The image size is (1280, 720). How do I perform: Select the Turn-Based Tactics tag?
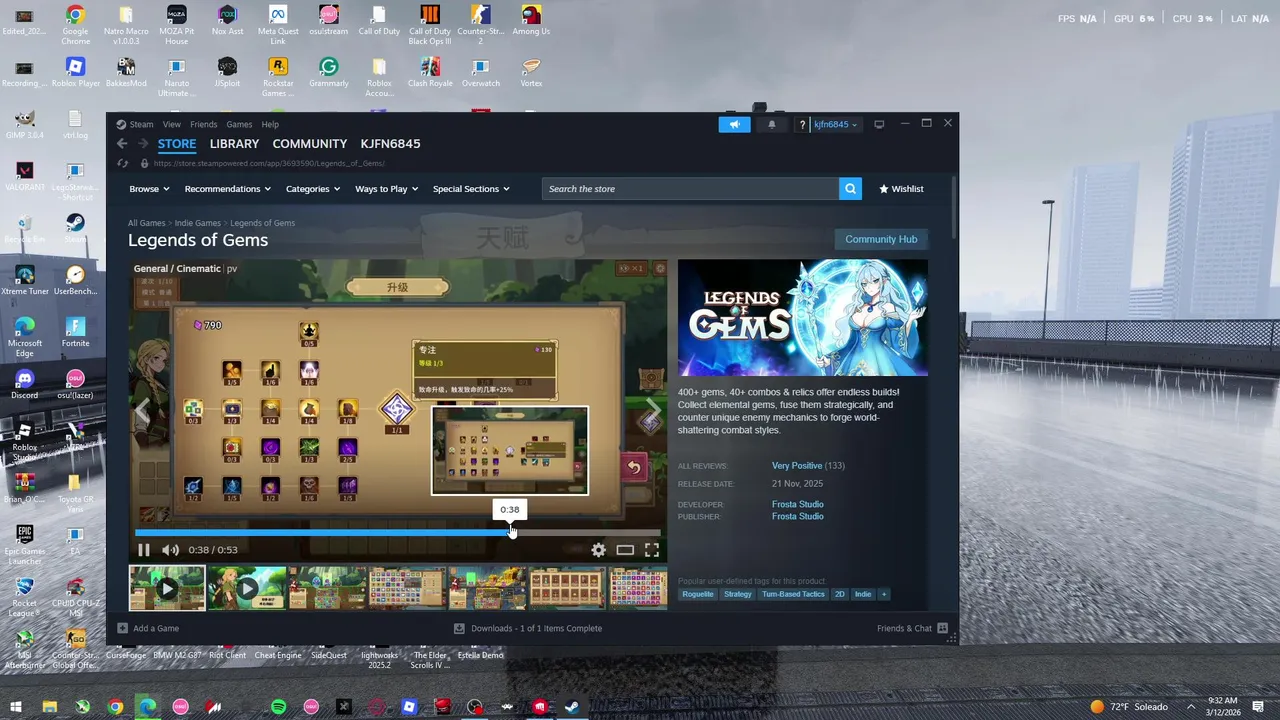(793, 594)
